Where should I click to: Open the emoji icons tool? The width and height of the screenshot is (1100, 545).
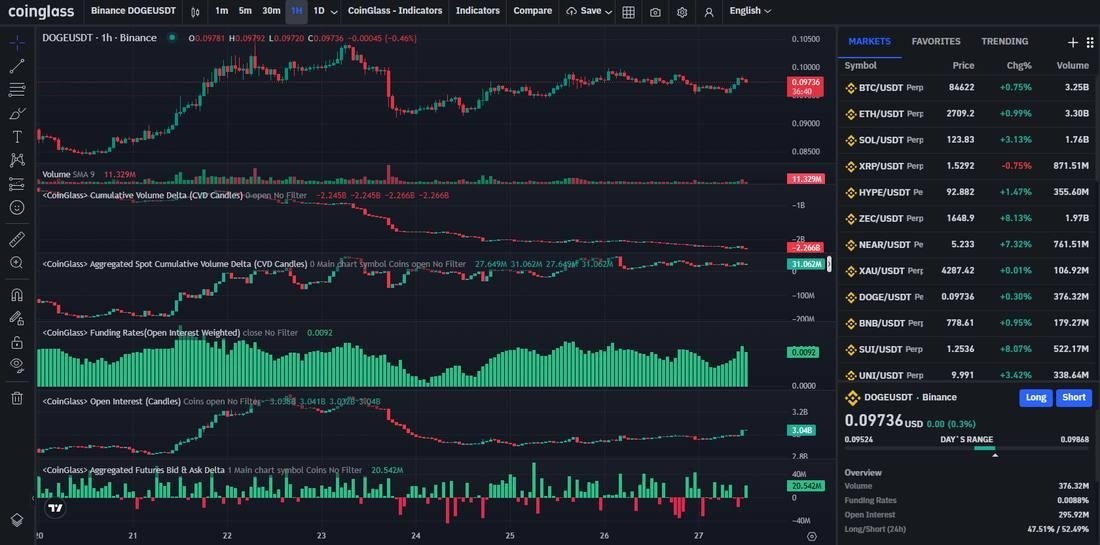click(17, 208)
